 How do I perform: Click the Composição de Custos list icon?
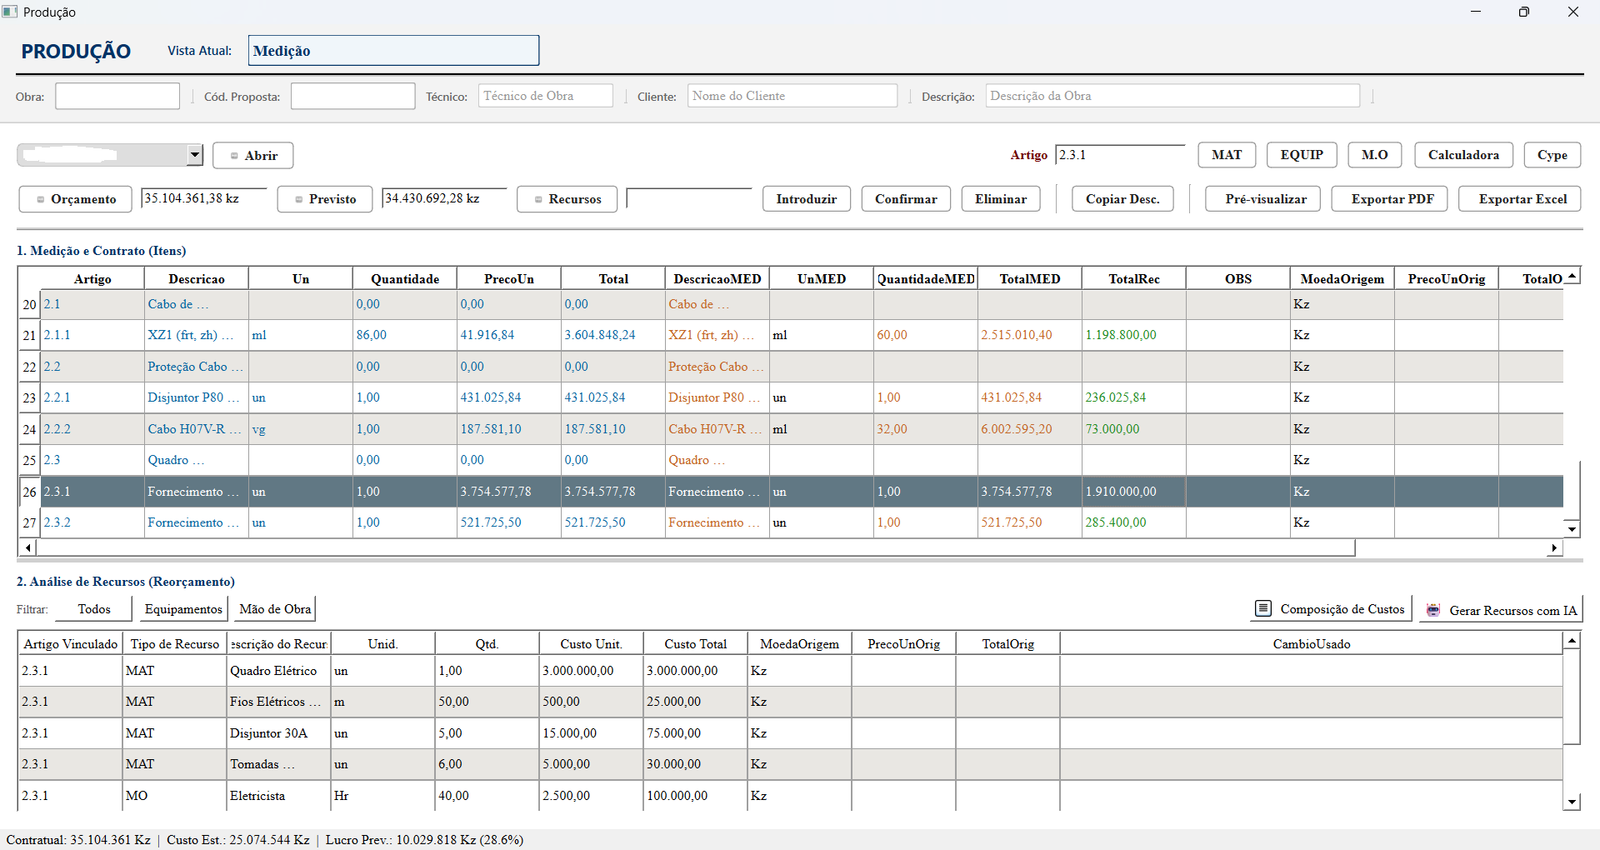pos(1263,609)
